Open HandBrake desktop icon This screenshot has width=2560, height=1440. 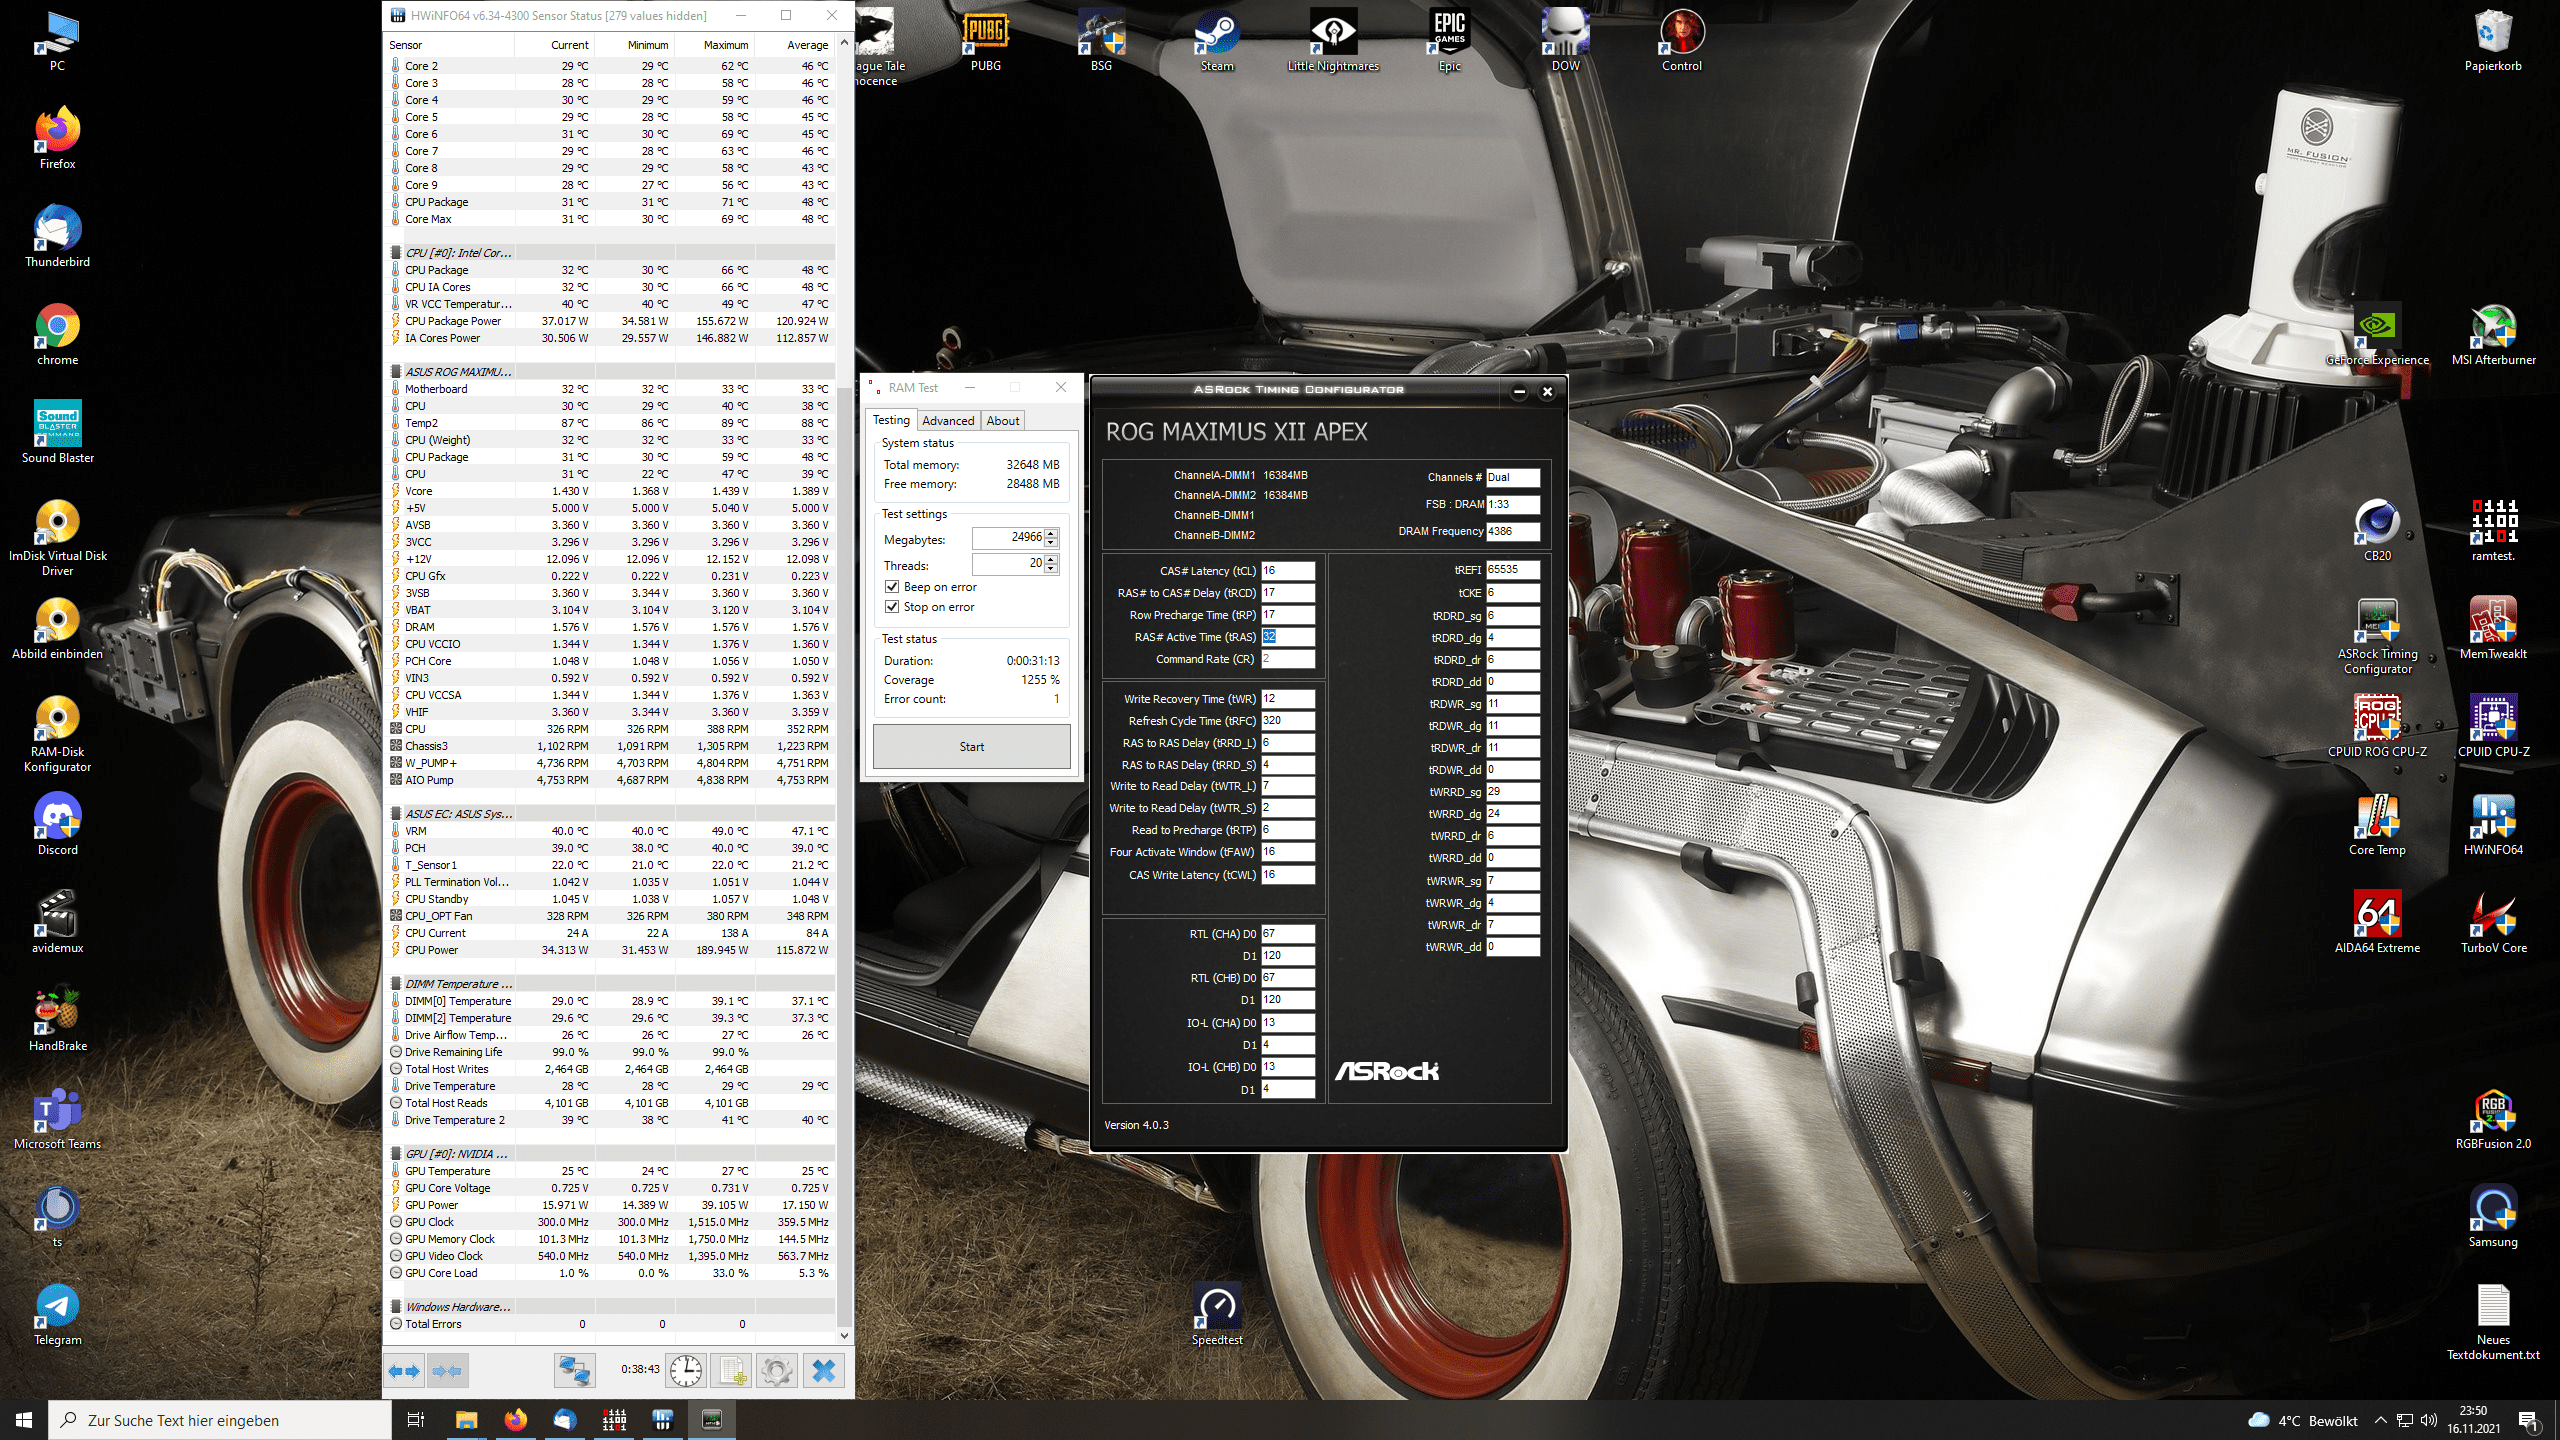pyautogui.click(x=58, y=1020)
